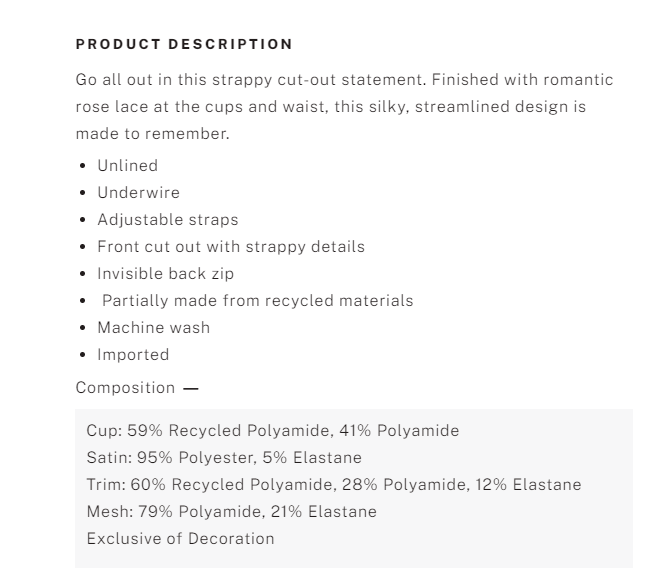Screen dimensions: 648x568
Task: Click the 'rose lace at the cups' line
Action: [331, 107]
